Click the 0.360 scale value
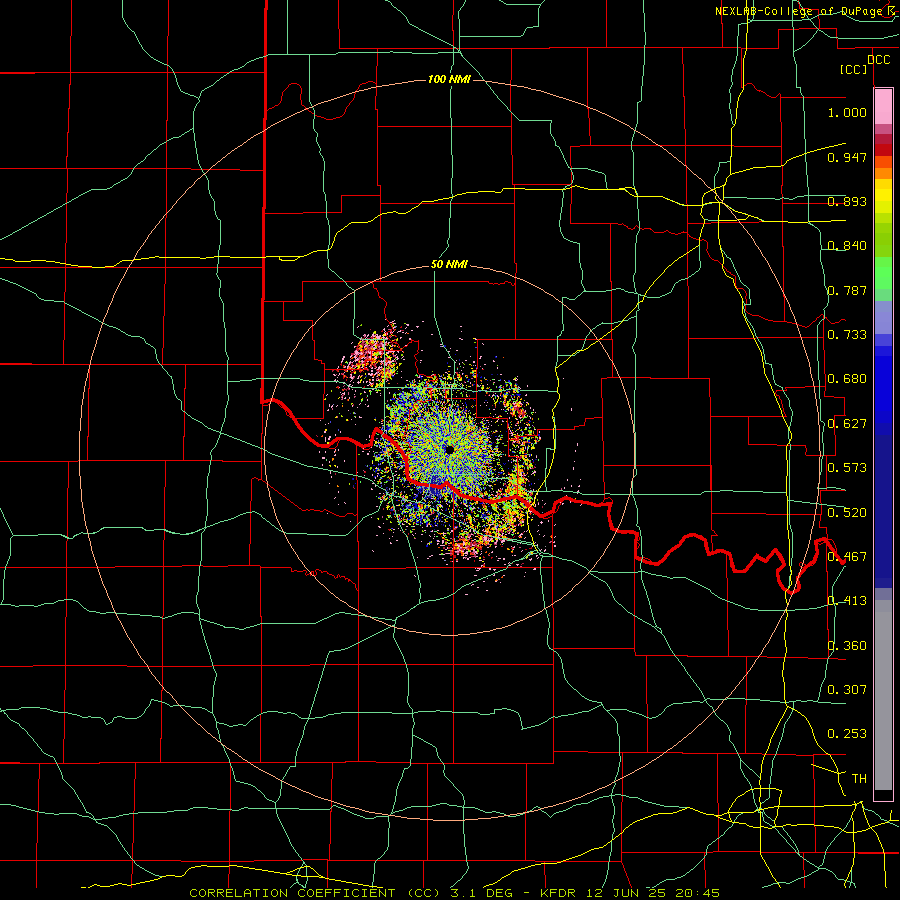Viewport: 900px width, 900px height. coord(847,646)
